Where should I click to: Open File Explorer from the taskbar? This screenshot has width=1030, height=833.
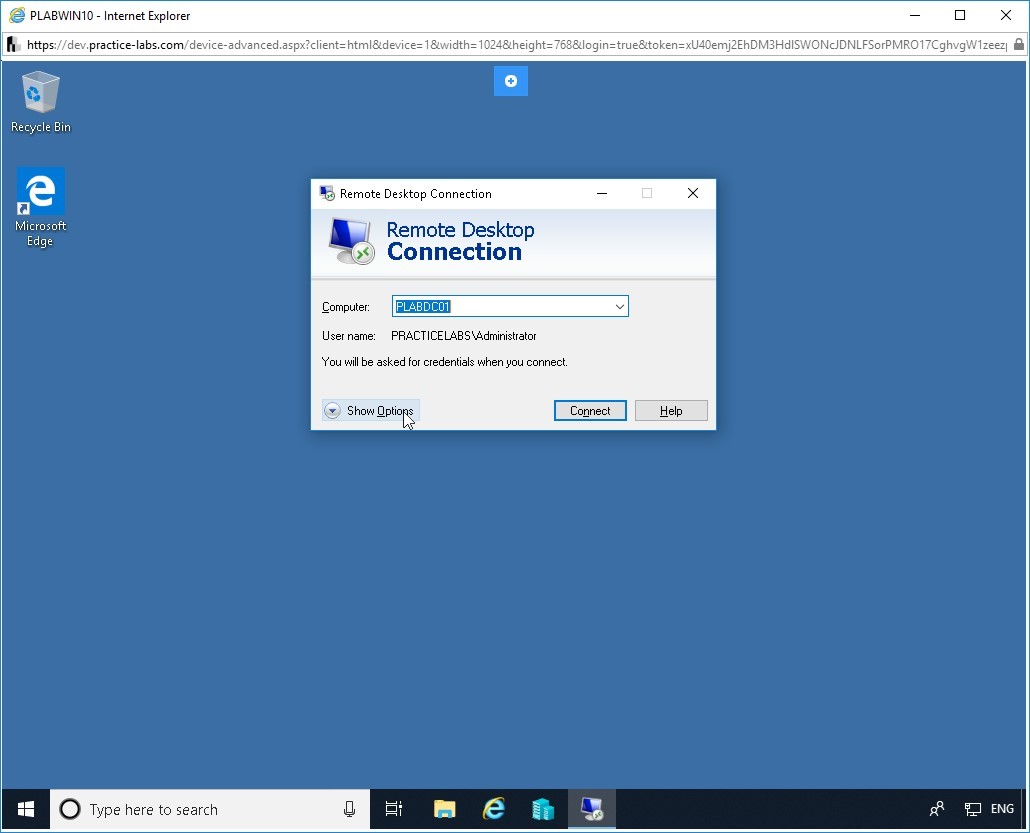445,809
